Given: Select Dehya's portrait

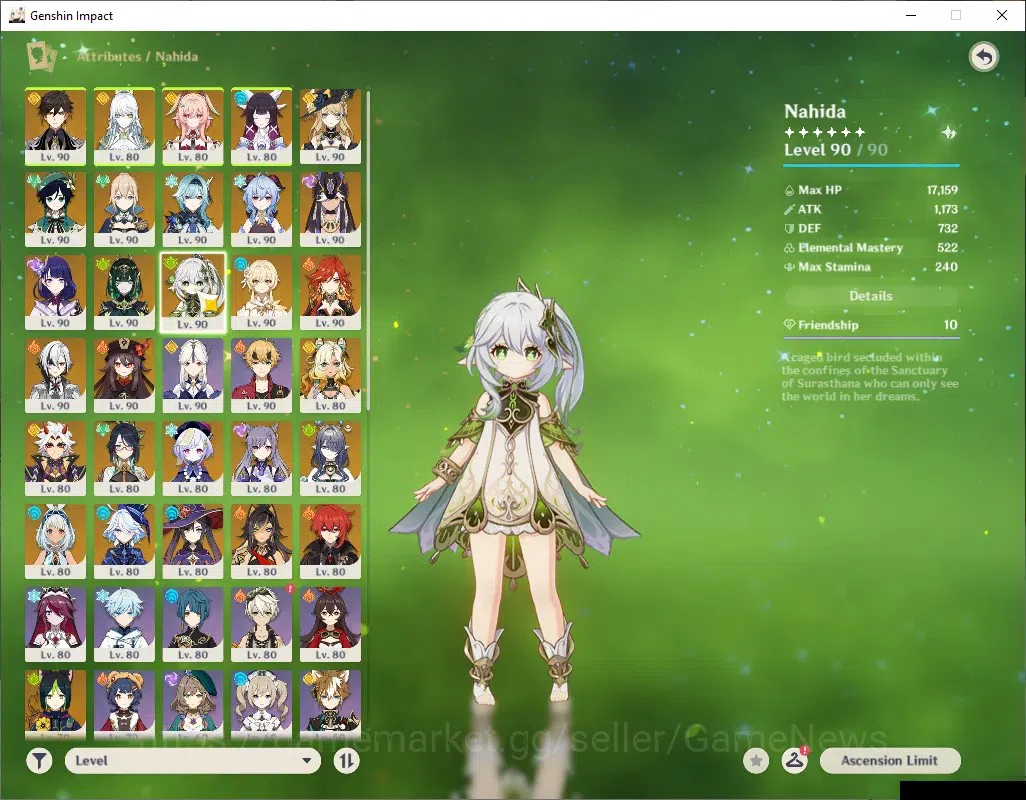Looking at the screenshot, I should point(262,542).
